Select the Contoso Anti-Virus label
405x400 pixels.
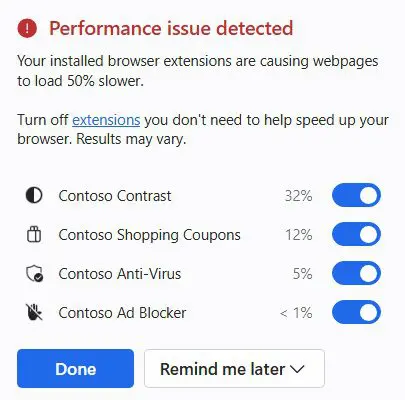[x=120, y=274]
